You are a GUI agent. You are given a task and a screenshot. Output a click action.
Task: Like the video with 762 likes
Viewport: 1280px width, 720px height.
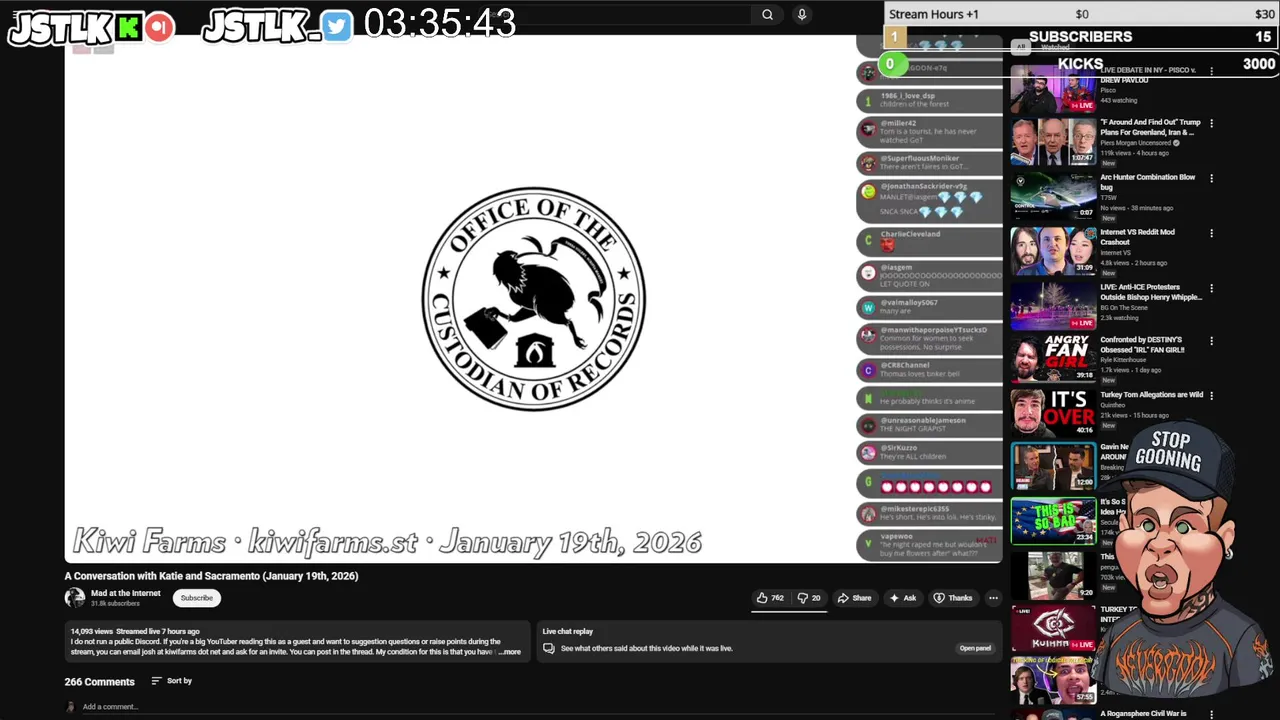point(769,598)
